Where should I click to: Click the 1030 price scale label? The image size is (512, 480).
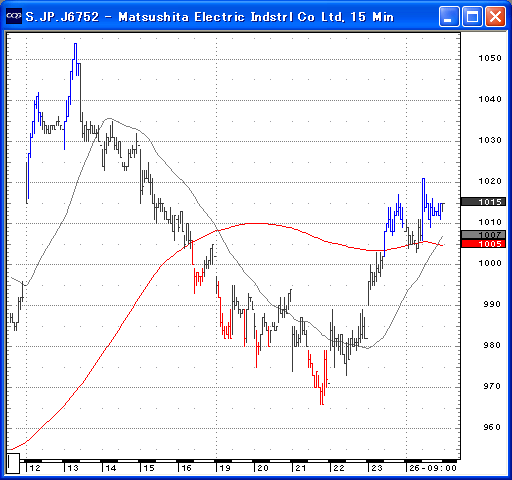pyautogui.click(x=490, y=140)
